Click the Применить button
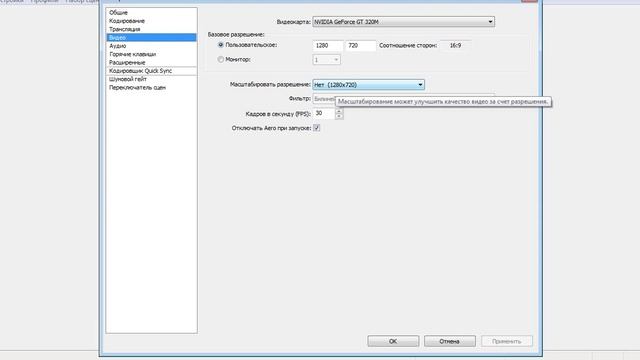The image size is (640, 360). click(x=507, y=341)
